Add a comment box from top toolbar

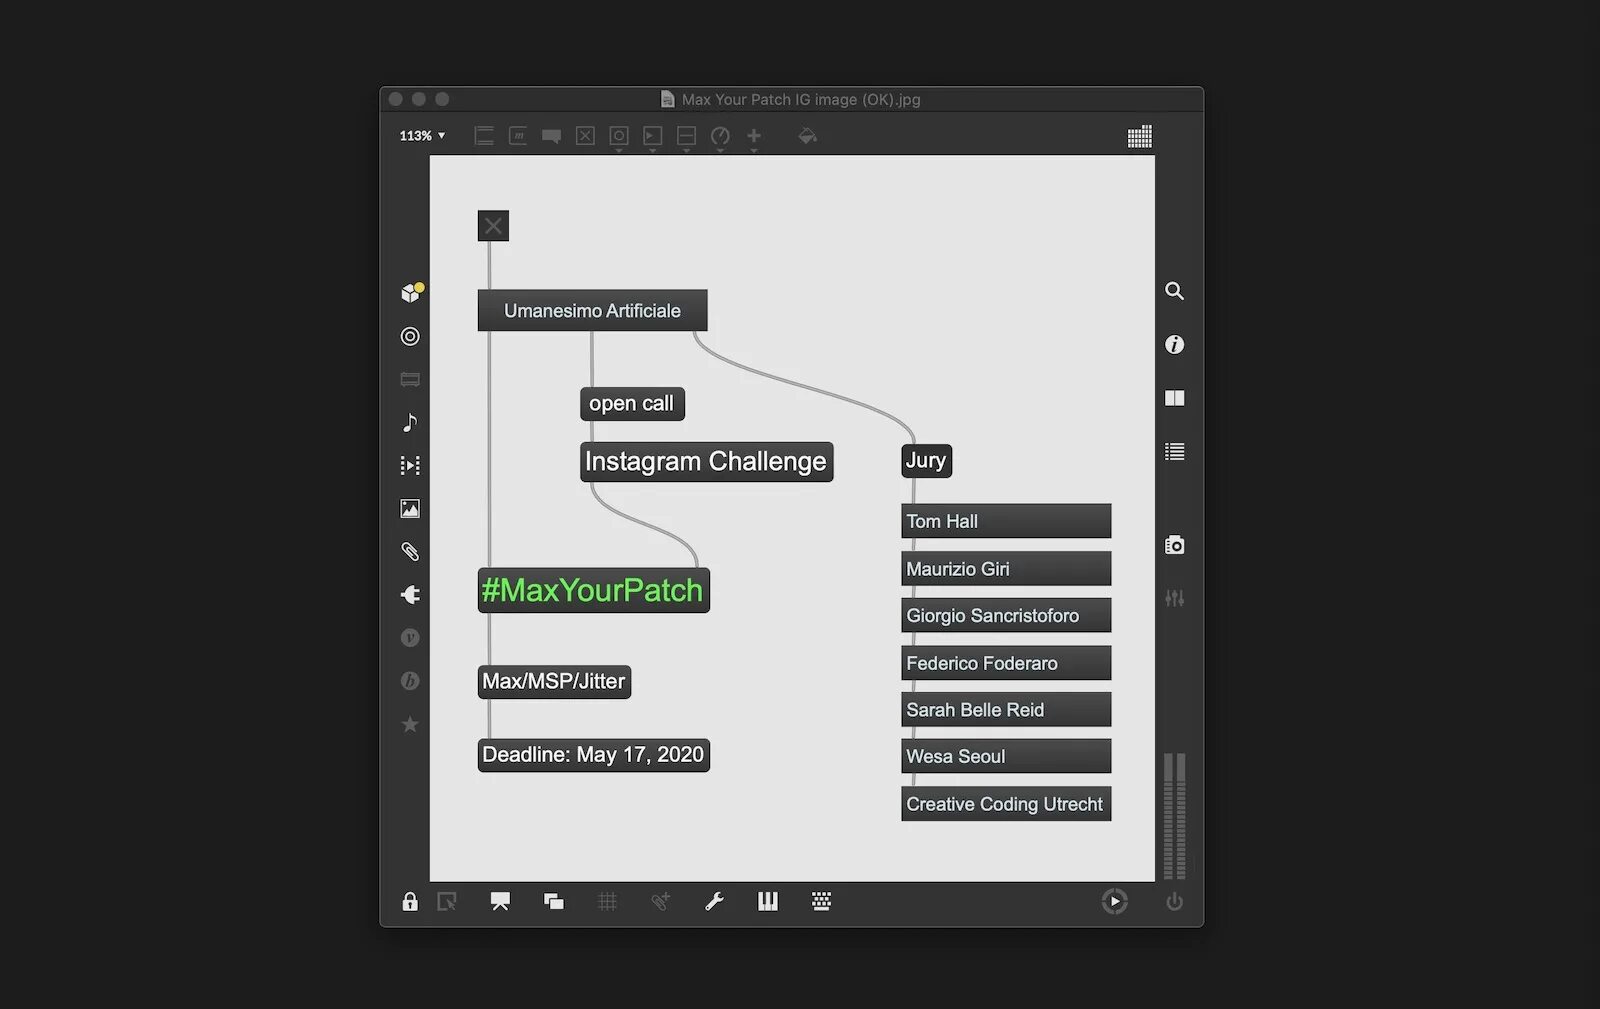(x=551, y=136)
